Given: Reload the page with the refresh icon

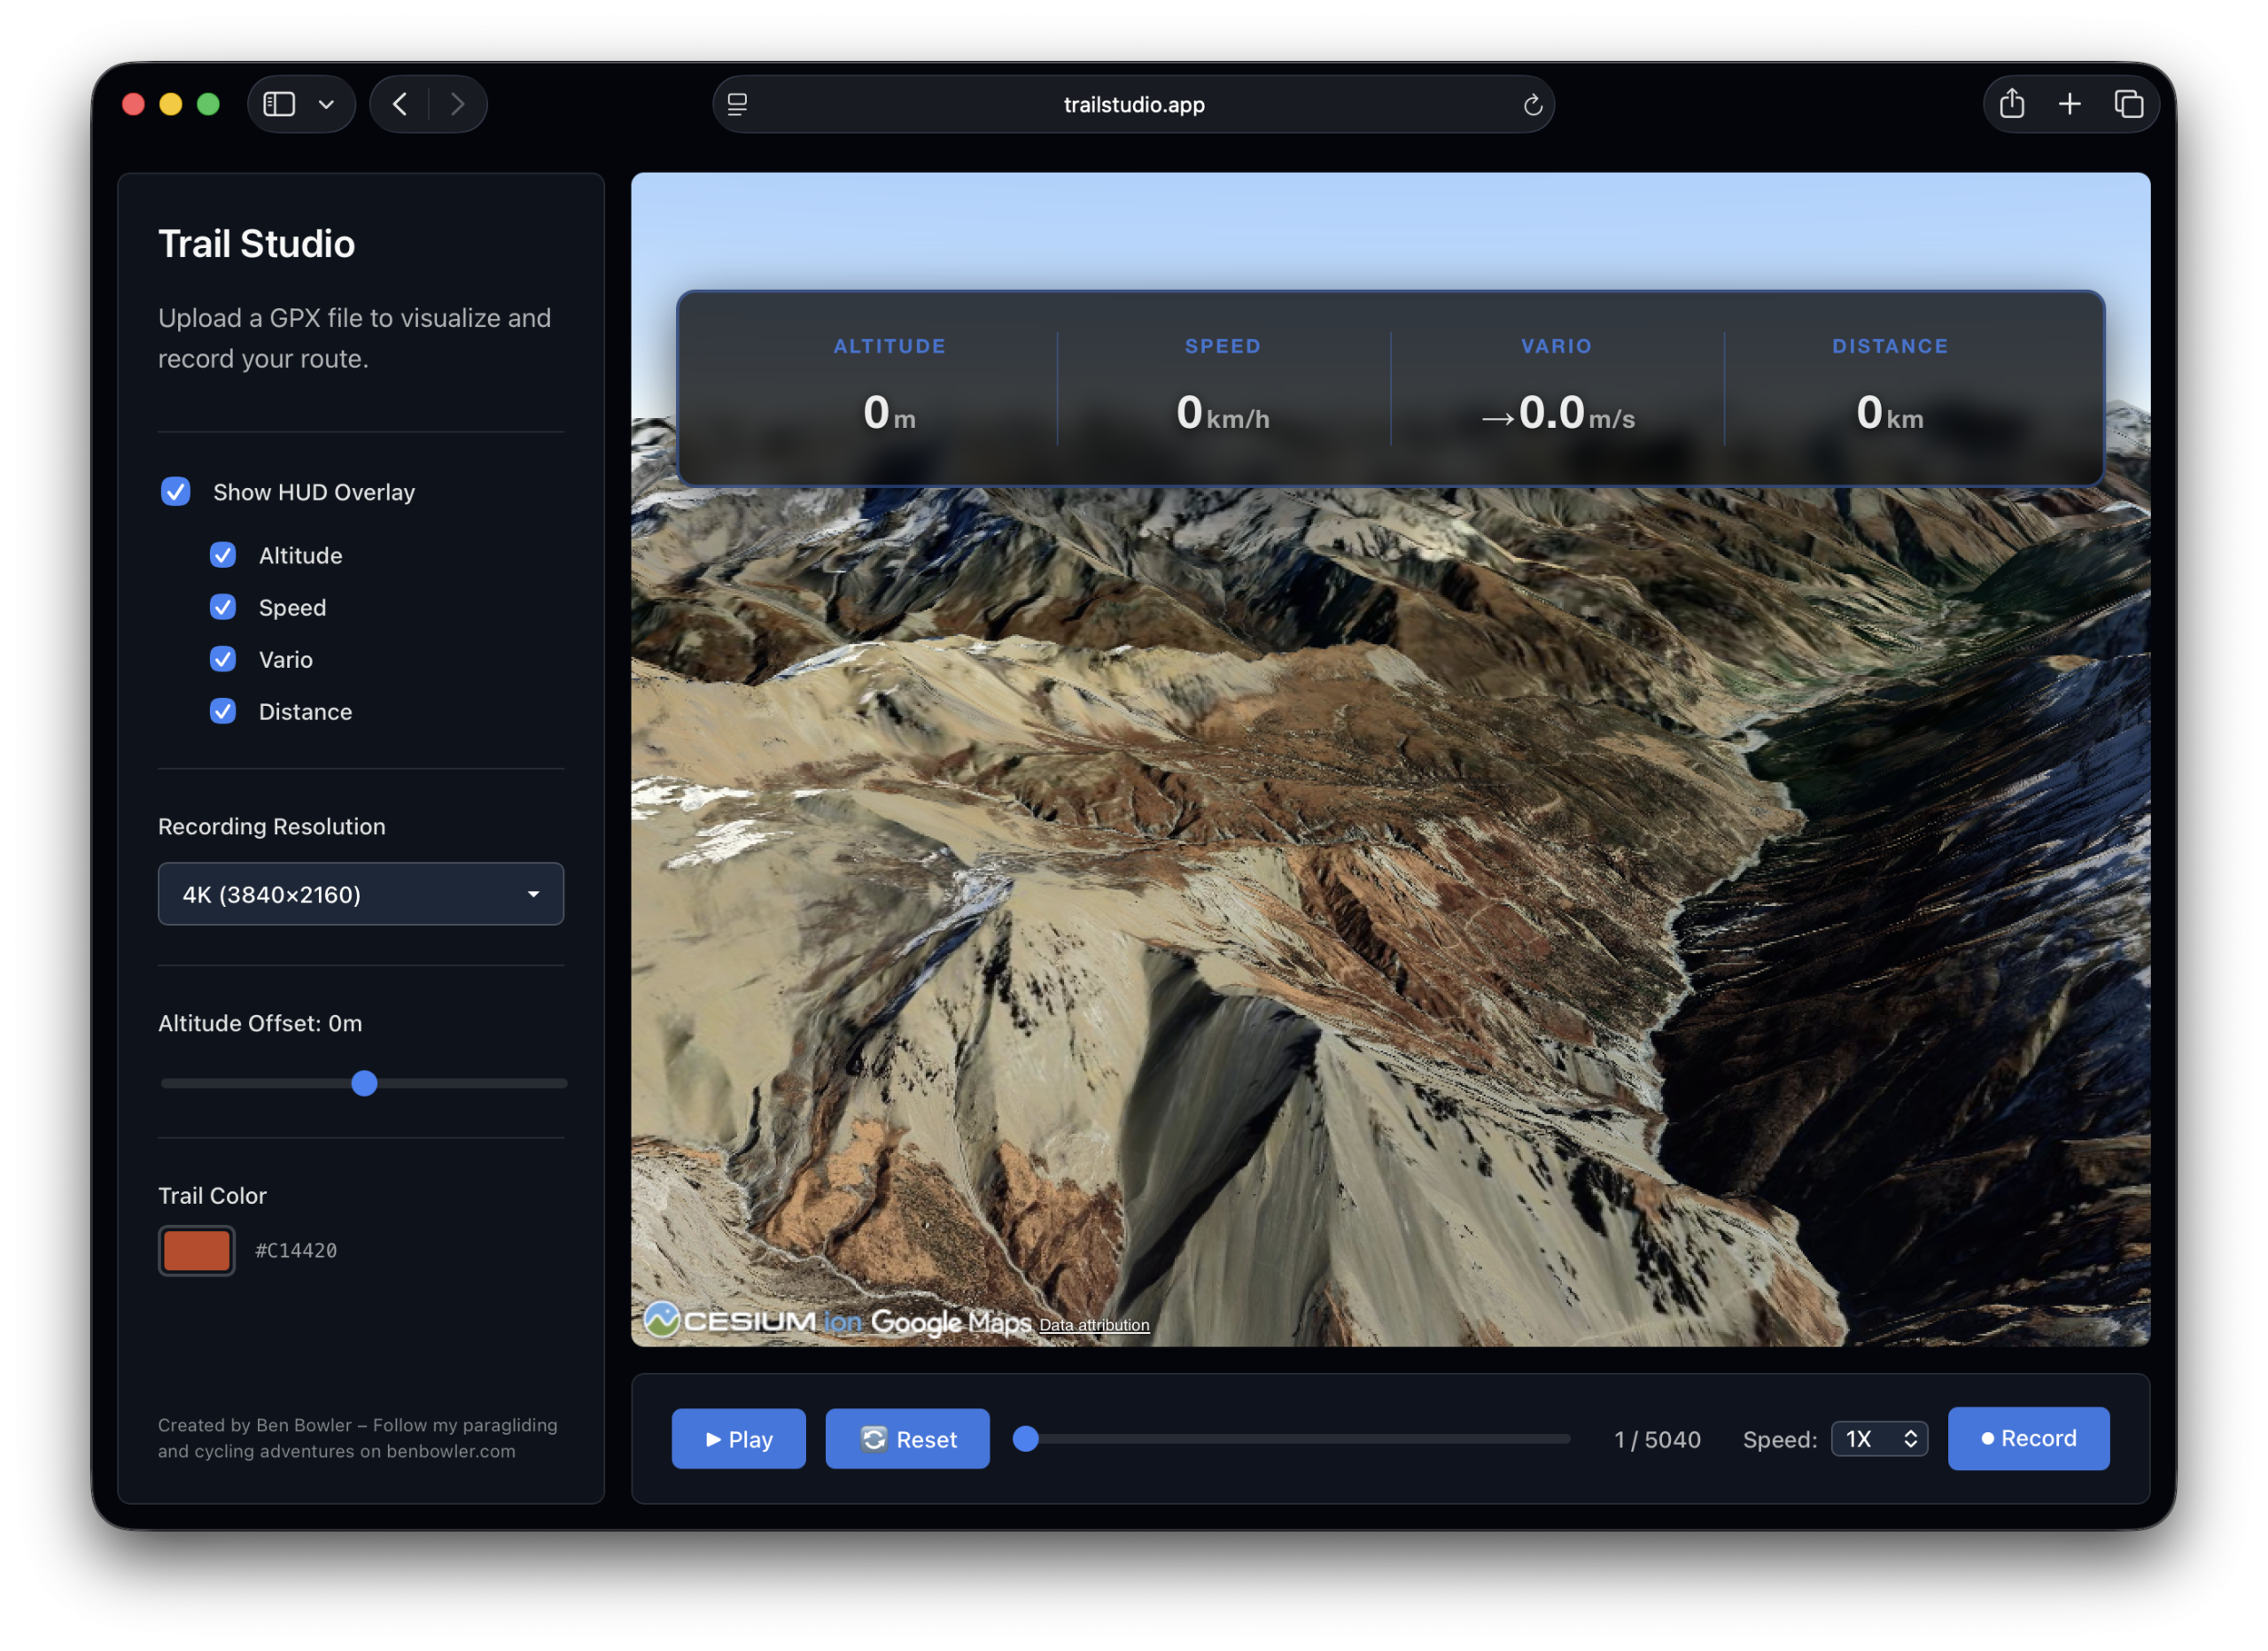Looking at the screenshot, I should pyautogui.click(x=1532, y=105).
